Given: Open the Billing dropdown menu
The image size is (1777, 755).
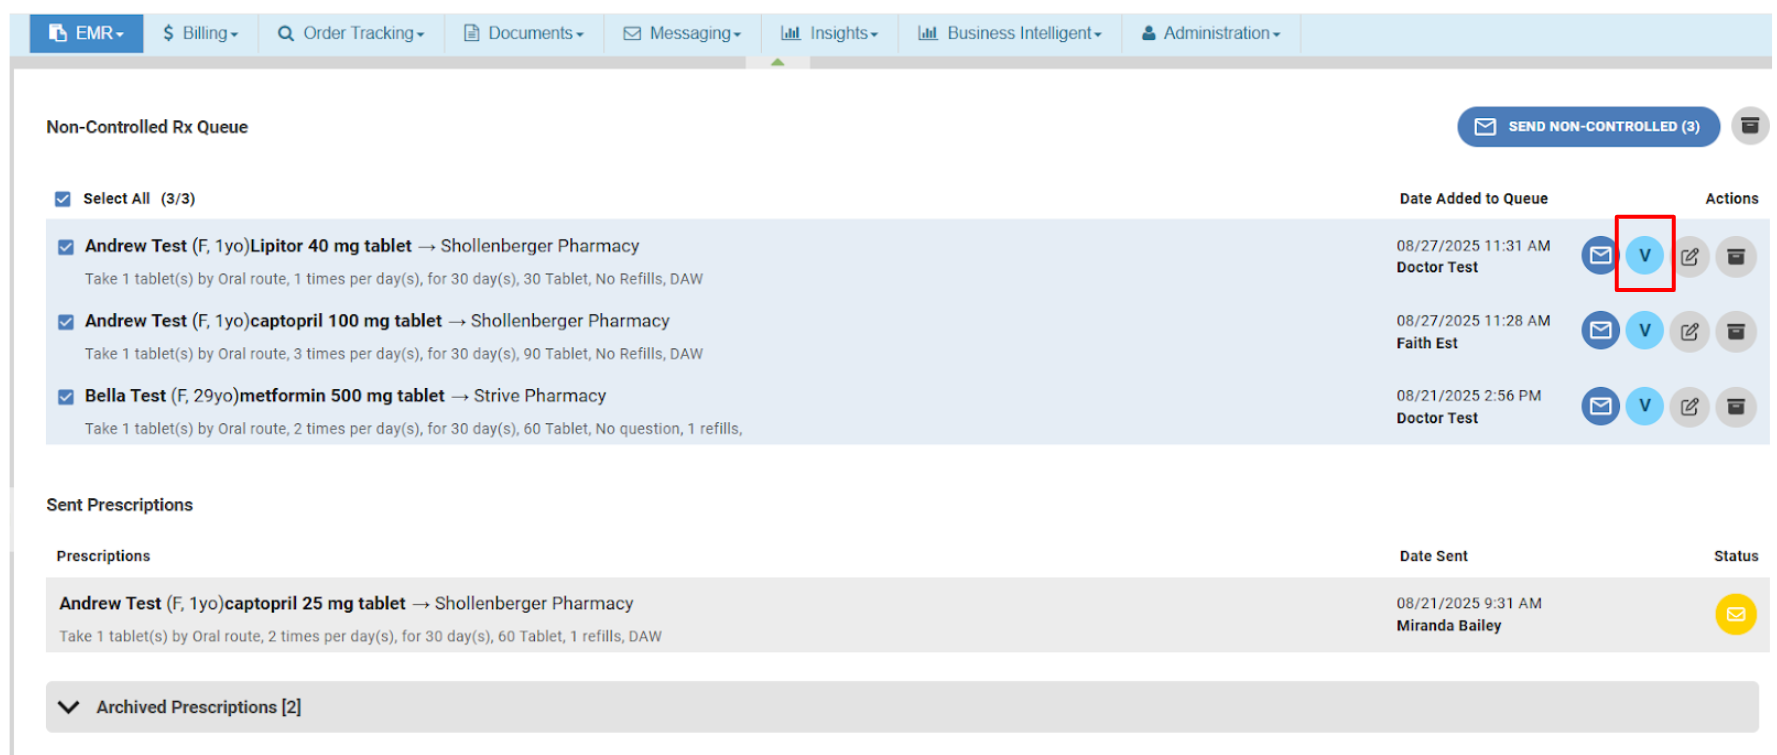Looking at the screenshot, I should coord(201,33).
